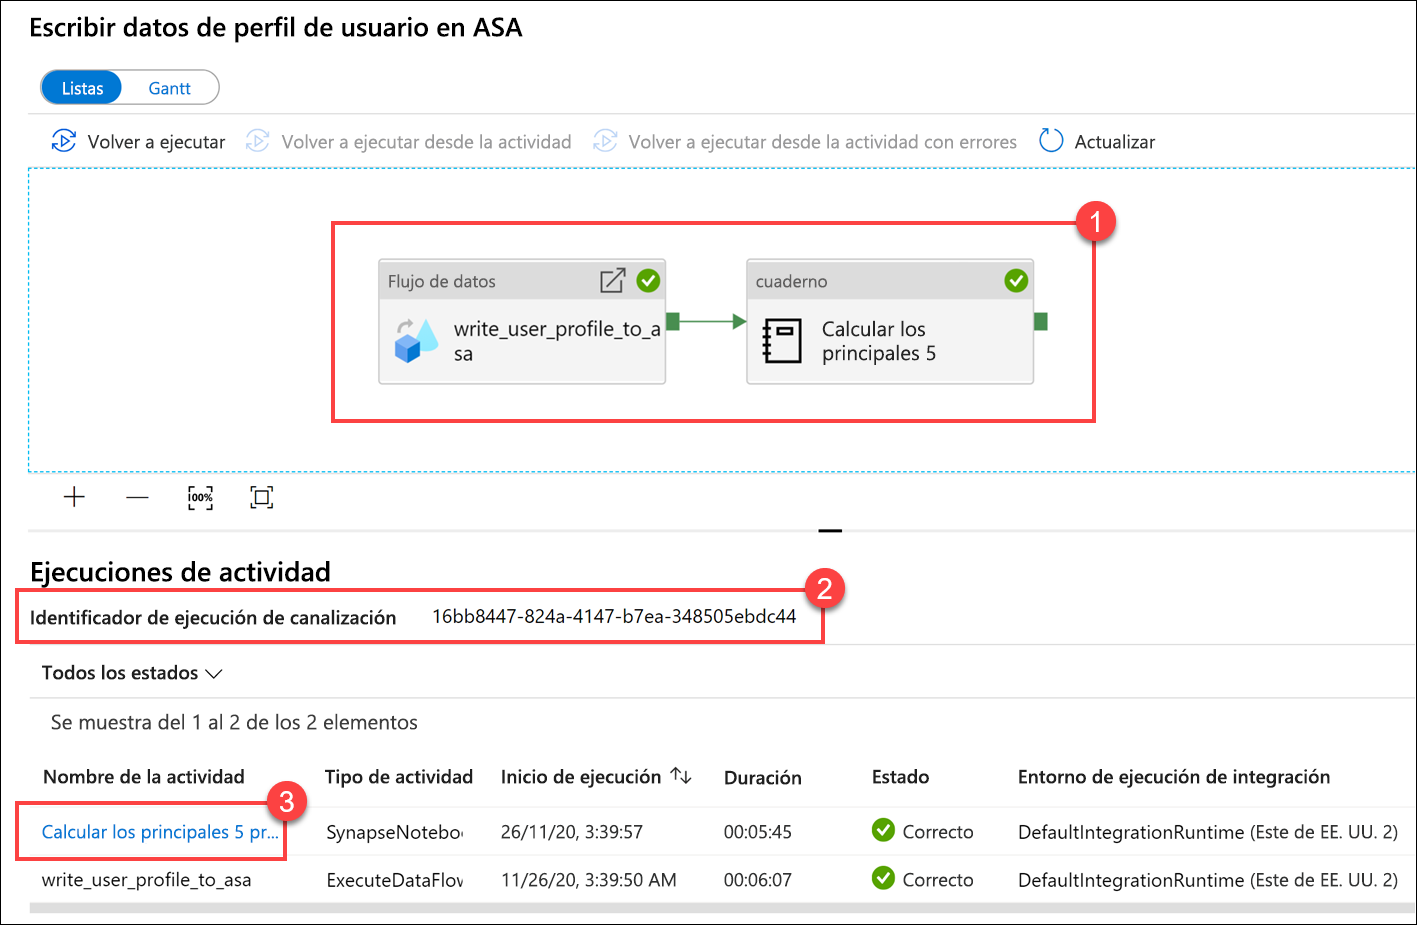1417x925 pixels.
Task: Click the Ejecuciones de actividad heading
Action: (180, 572)
